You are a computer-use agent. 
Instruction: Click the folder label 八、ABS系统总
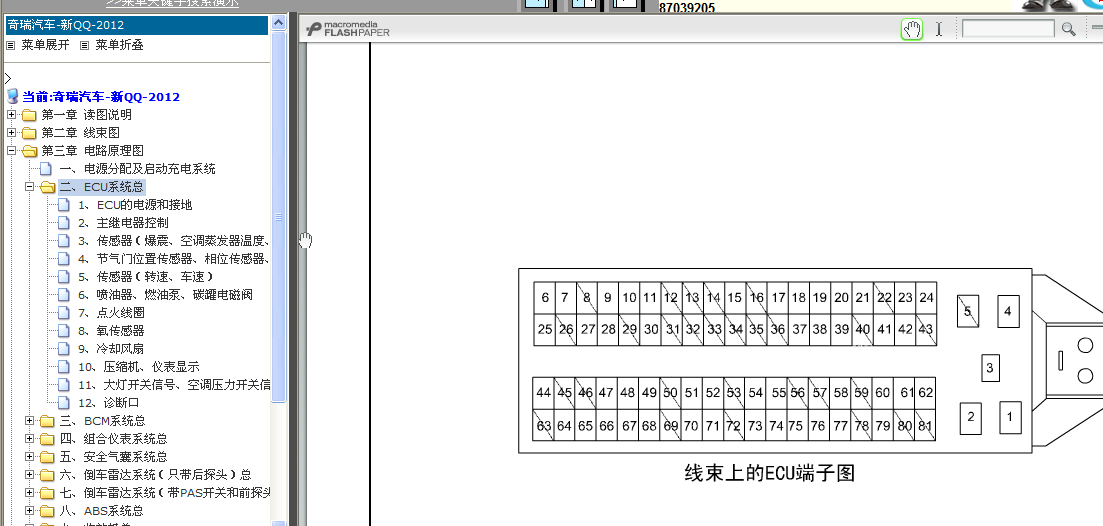[101, 511]
